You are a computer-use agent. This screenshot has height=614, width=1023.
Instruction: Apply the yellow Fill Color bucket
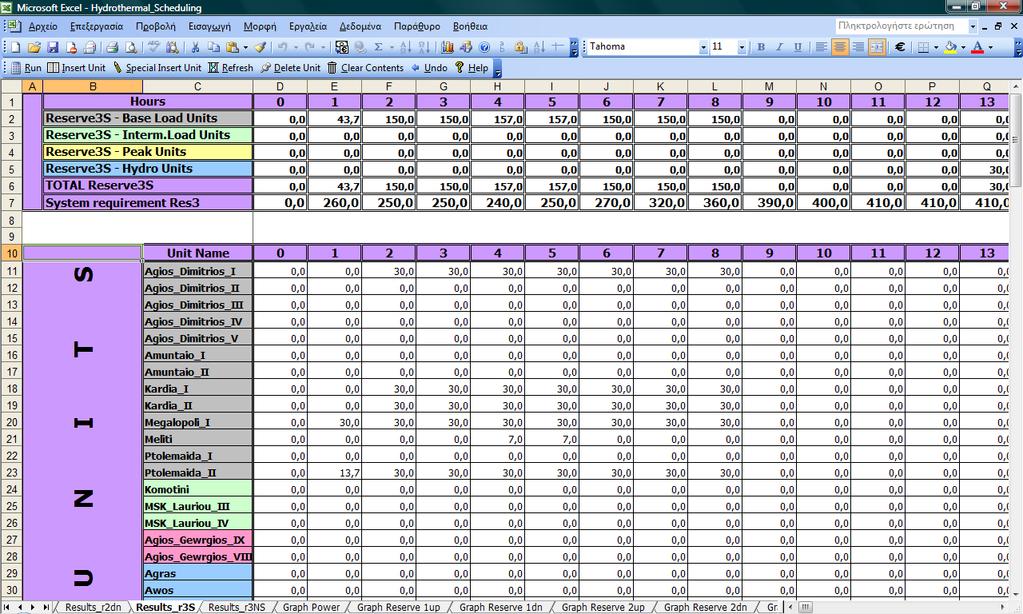point(951,47)
